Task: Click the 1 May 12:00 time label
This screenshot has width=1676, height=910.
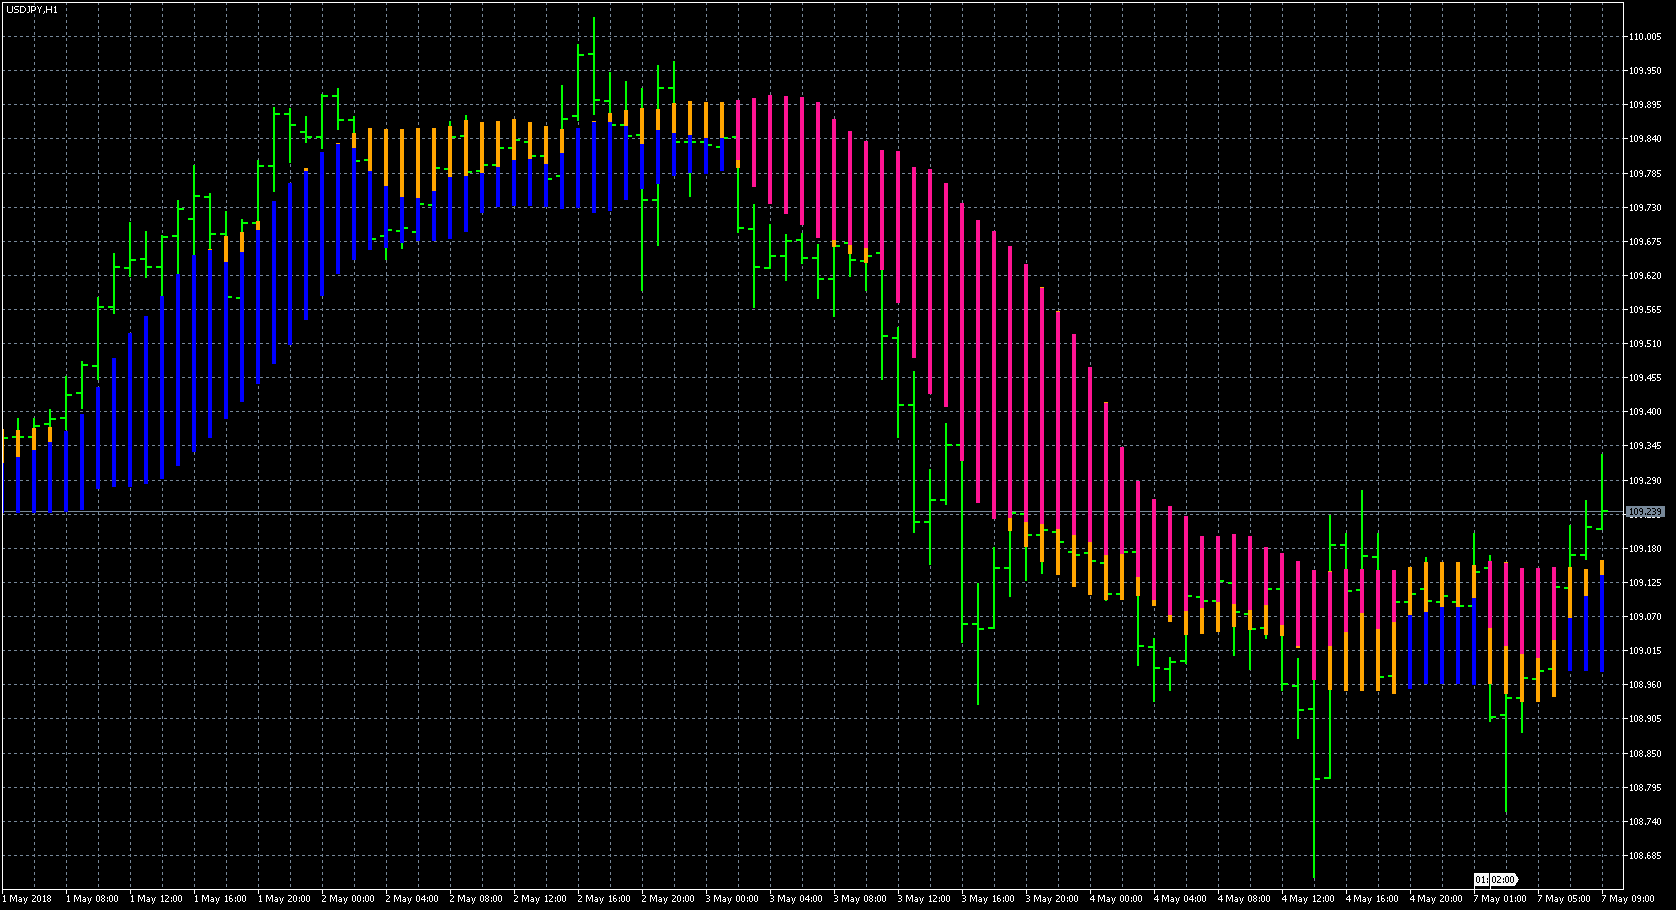Action: [156, 899]
